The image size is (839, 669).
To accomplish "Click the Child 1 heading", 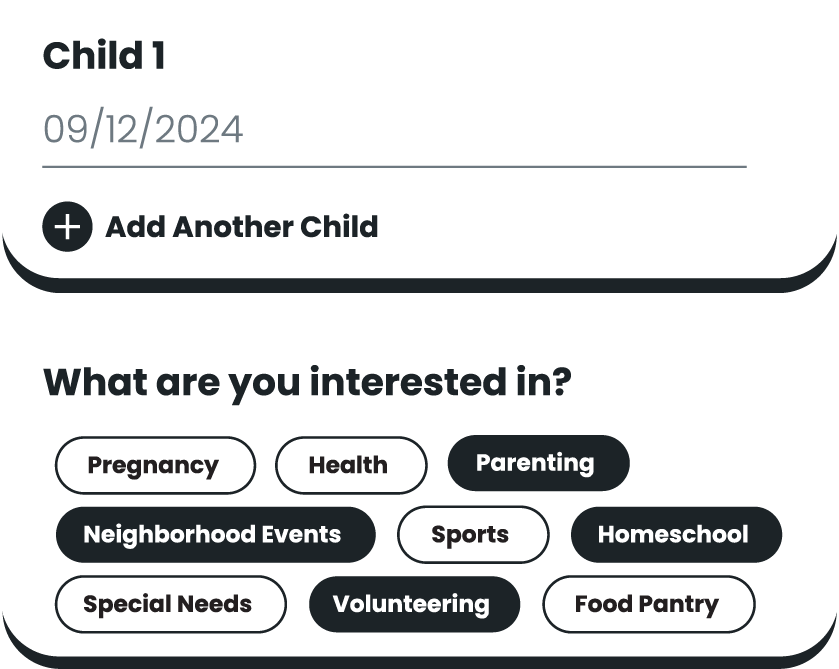I will coord(104,57).
